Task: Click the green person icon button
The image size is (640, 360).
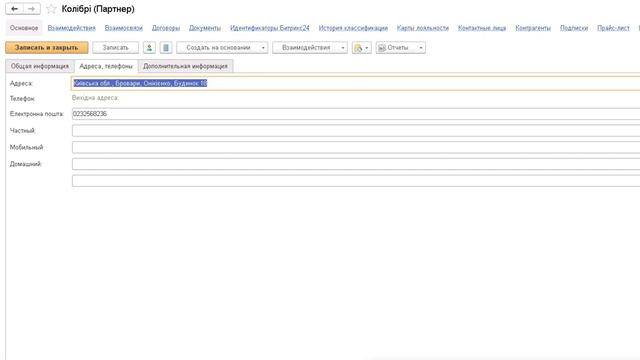Action: click(x=149, y=48)
